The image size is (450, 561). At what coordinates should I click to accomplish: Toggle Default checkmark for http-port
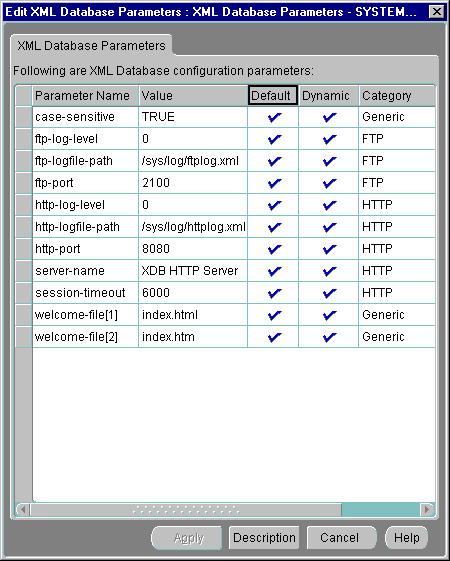pyautogui.click(x=274, y=249)
